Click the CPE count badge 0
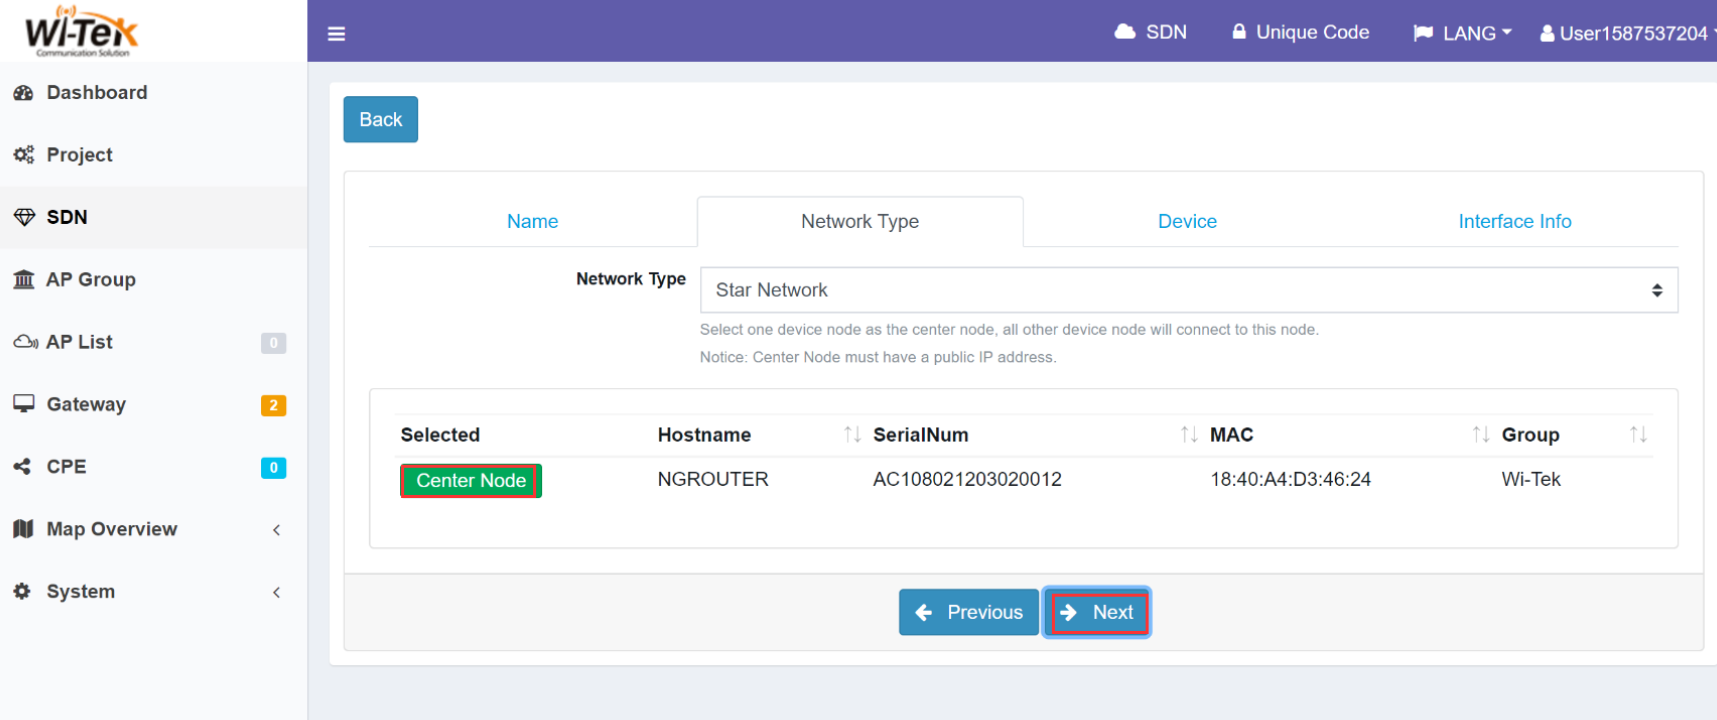This screenshot has width=1717, height=720. pos(273,467)
